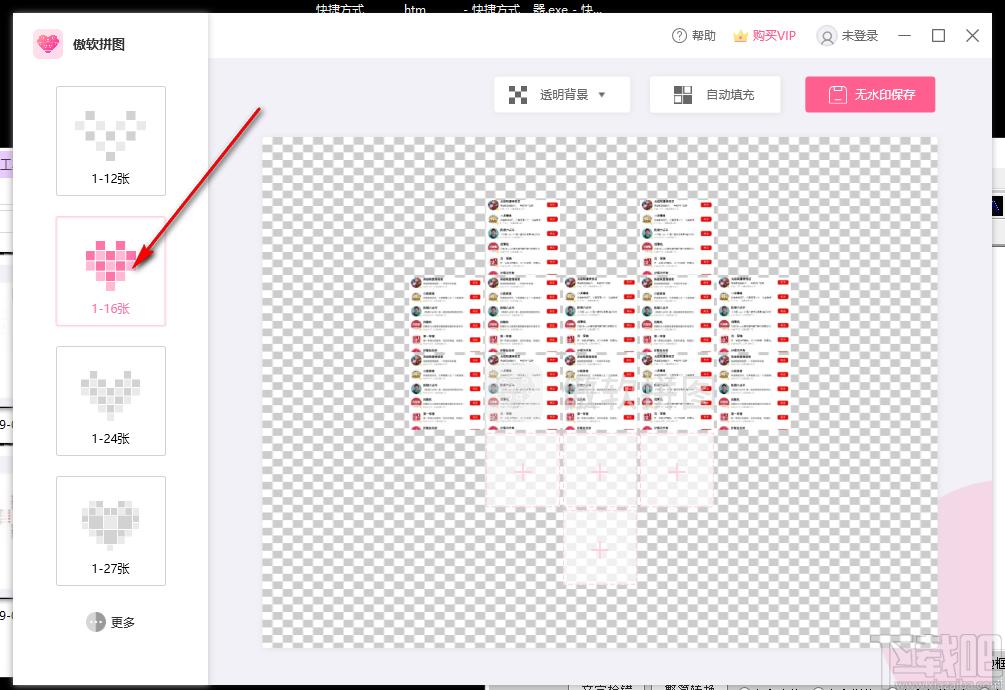Open 更多 templates icon
The width and height of the screenshot is (1005, 690).
[x=96, y=622]
